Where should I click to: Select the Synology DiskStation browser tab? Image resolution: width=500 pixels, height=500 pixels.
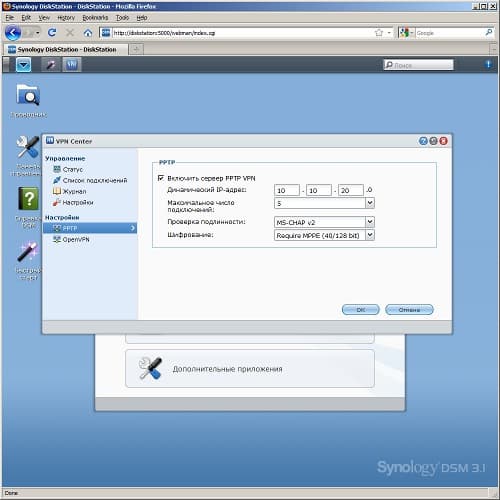[x=66, y=49]
